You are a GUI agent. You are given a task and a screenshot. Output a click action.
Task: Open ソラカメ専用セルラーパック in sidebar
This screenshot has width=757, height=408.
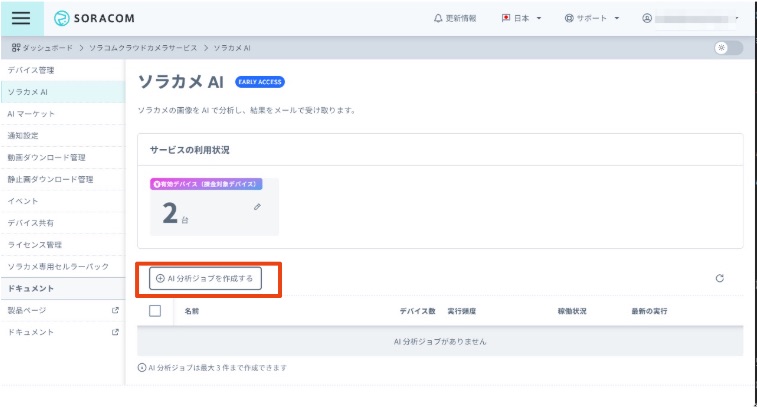coord(63,267)
